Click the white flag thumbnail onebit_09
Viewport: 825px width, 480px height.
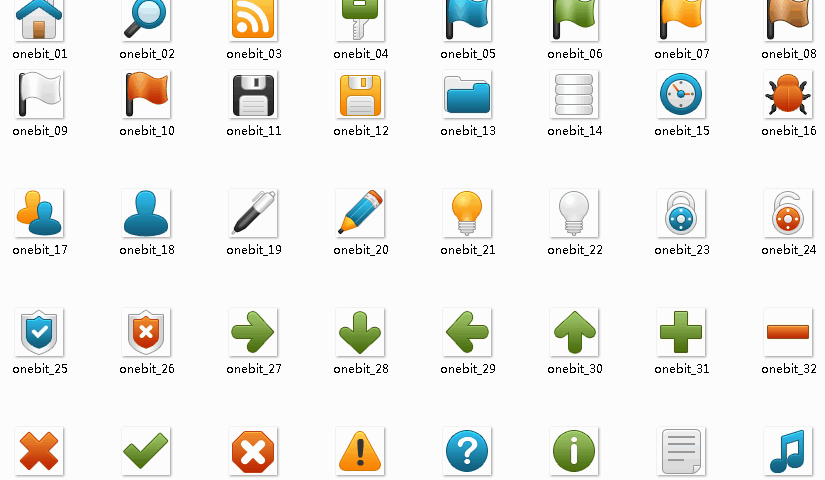click(x=39, y=94)
